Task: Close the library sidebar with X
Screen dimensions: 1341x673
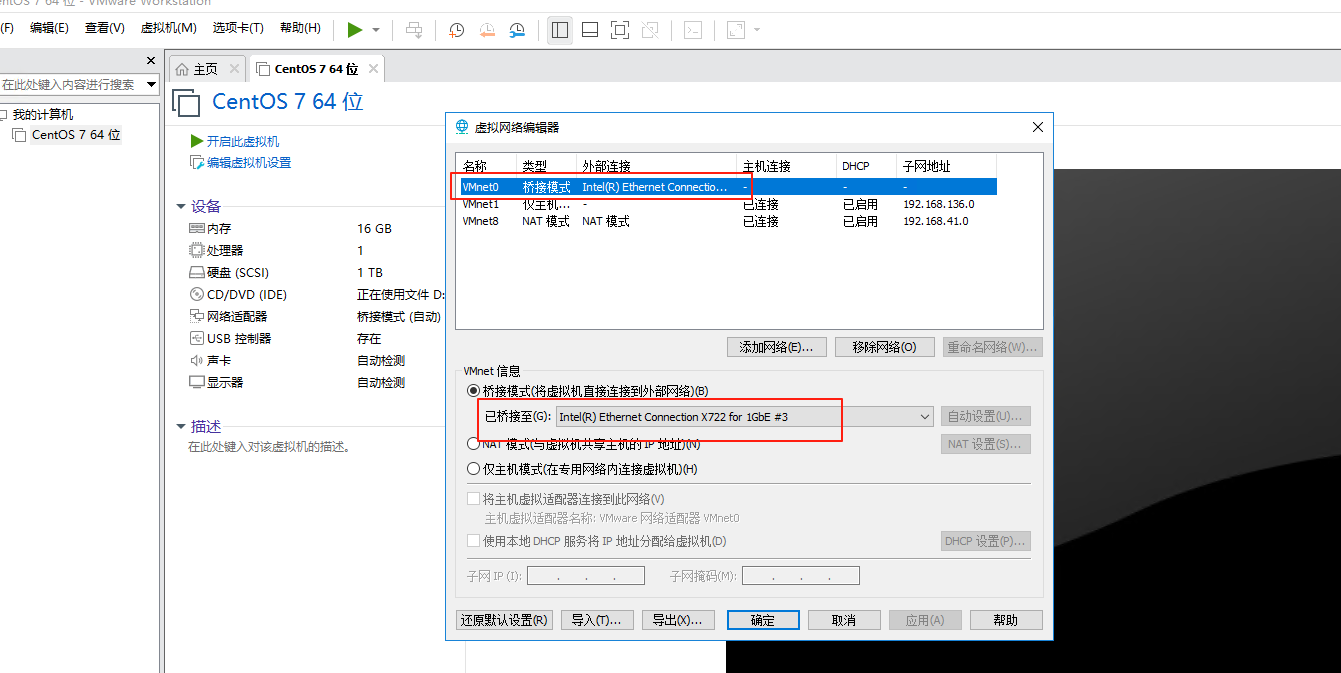Action: (151, 61)
